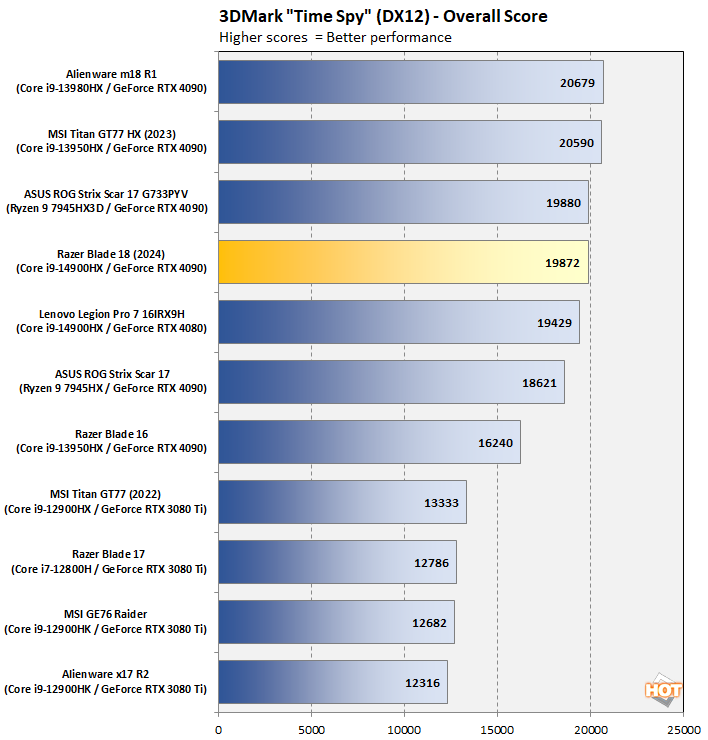
Task: Select the 'MSI Titan GT77 HX (2023)' label
Action: point(112,134)
